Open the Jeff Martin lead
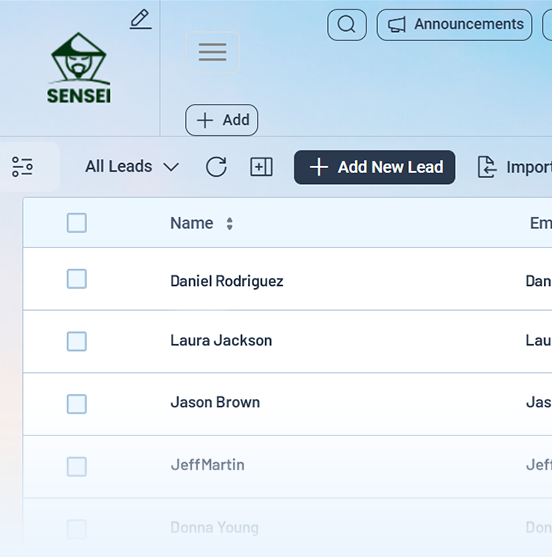The width and height of the screenshot is (552, 557). point(207,465)
